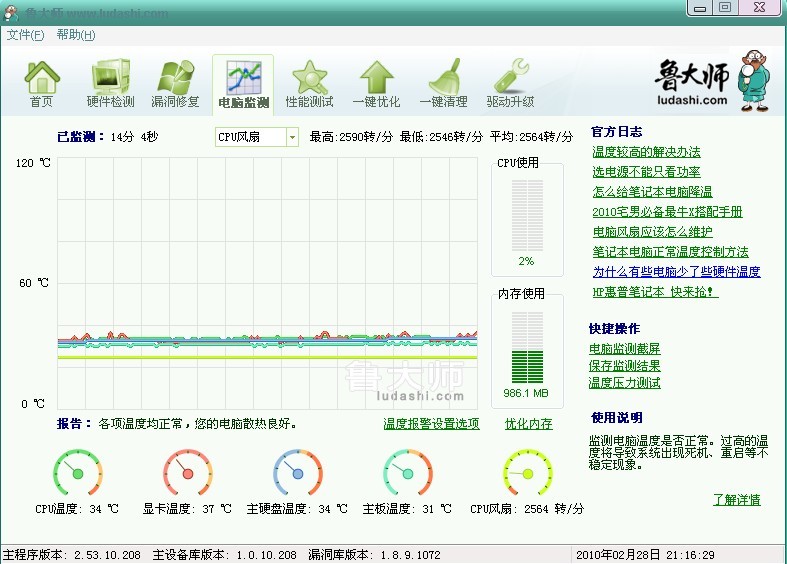Open 选电源不能只看功率 article
The image size is (787, 564).
646,172
